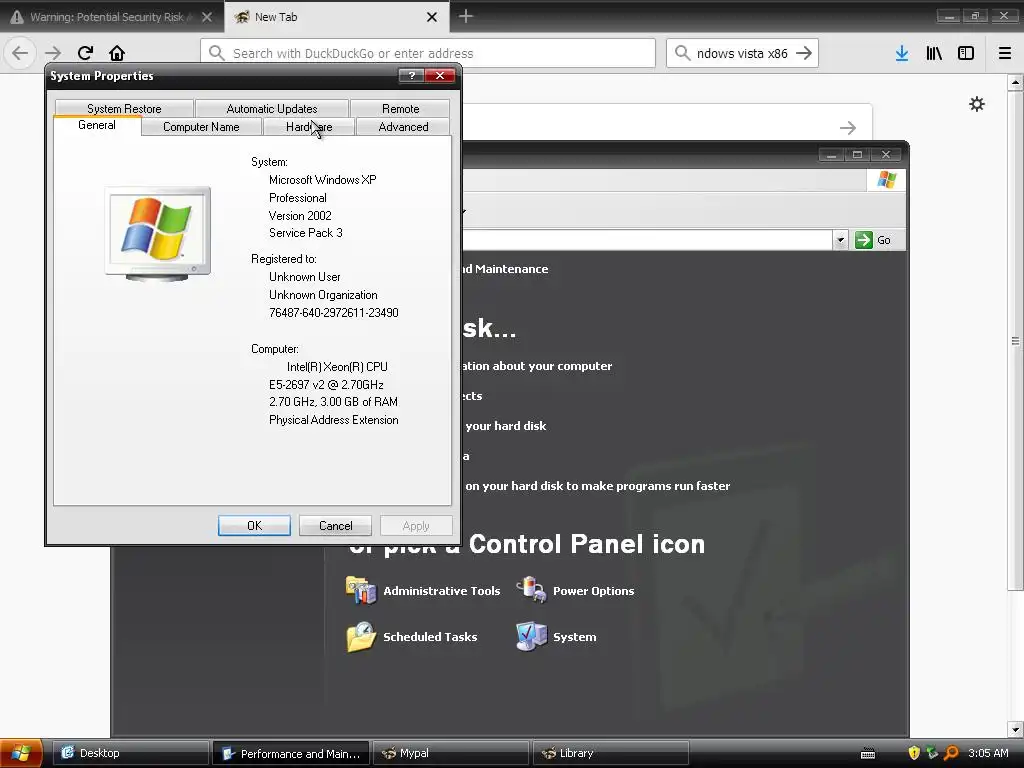
Task: Close the System Properties dialog
Action: pos(440,76)
